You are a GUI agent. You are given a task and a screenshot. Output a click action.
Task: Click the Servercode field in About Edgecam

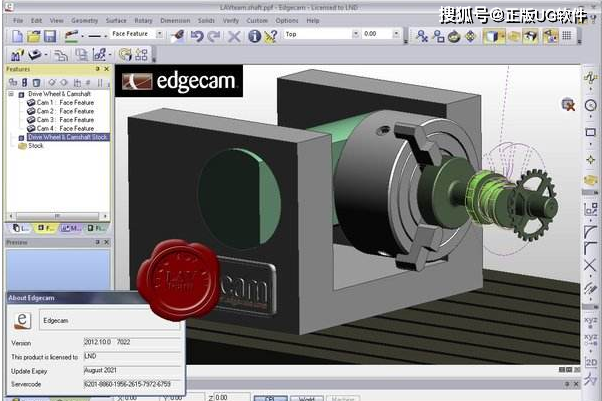[x=131, y=384]
